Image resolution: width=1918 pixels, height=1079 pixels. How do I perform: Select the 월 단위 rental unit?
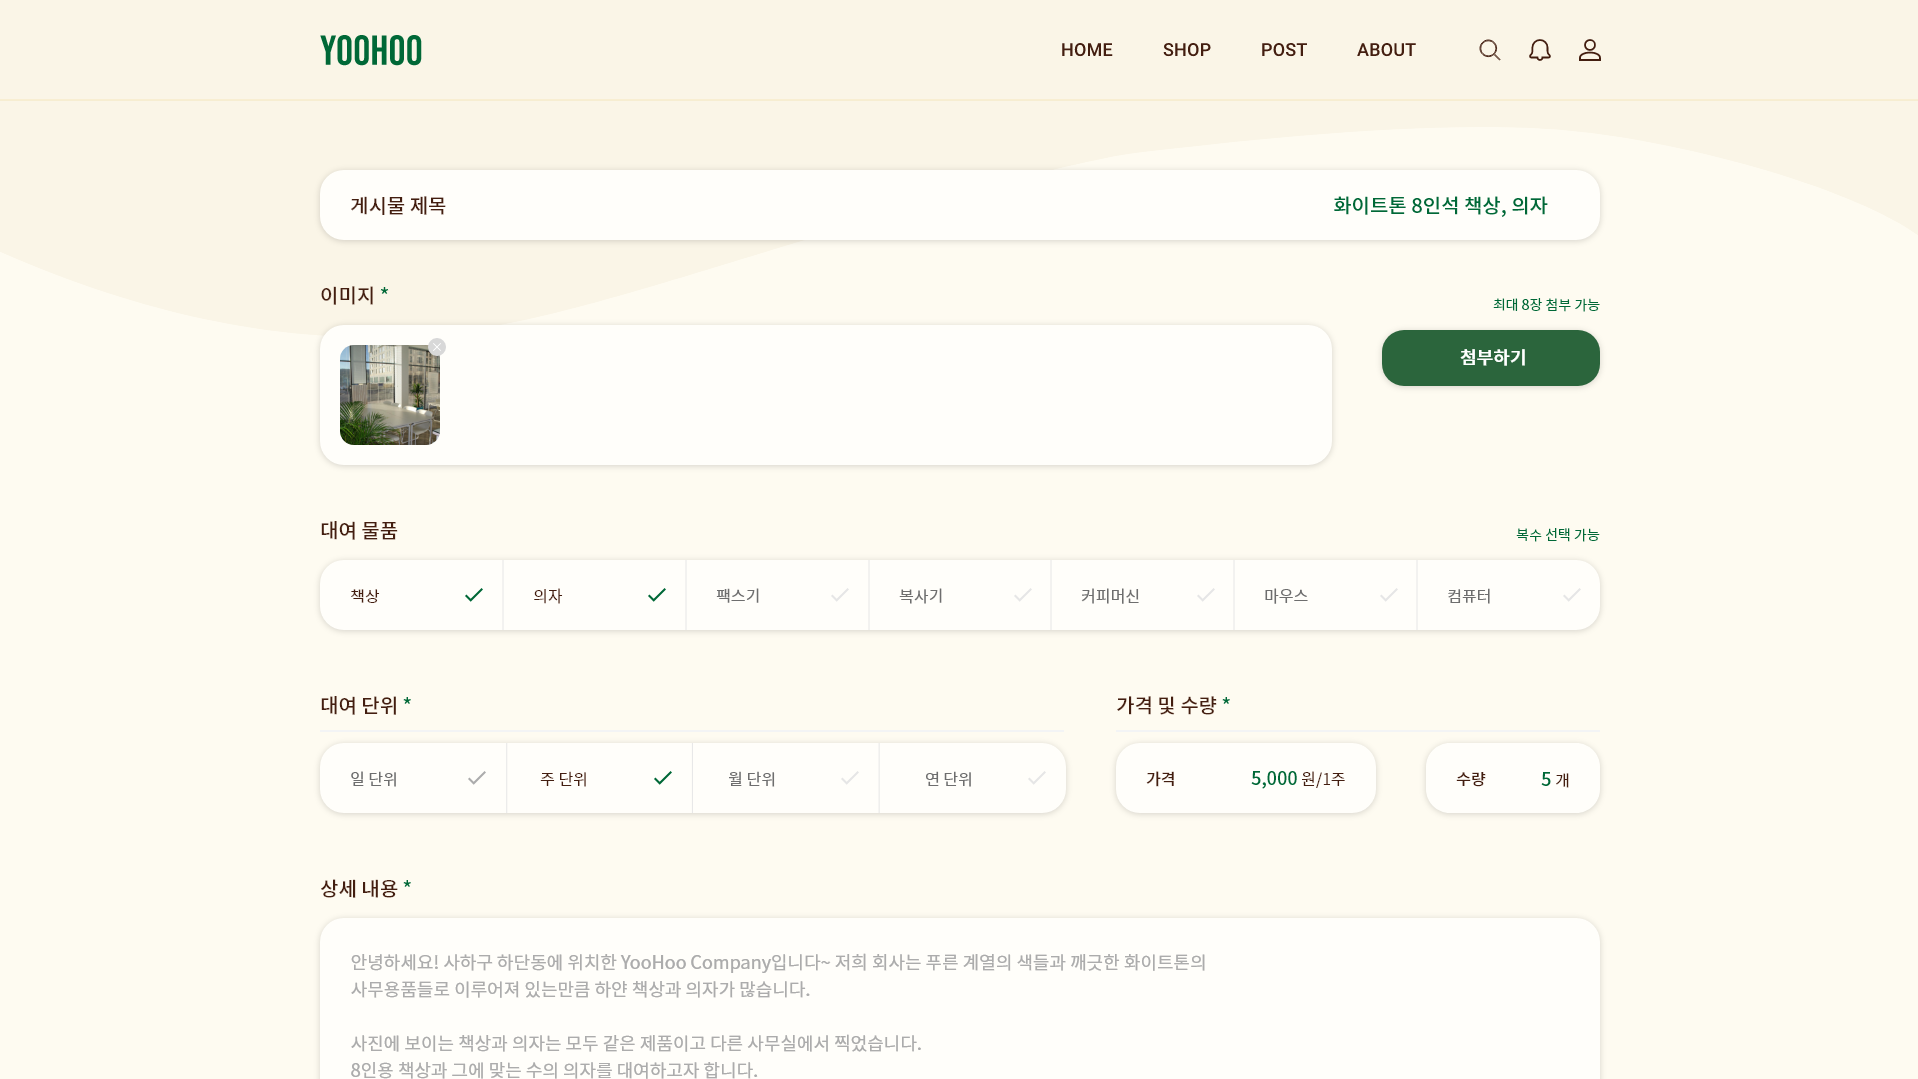(x=786, y=778)
